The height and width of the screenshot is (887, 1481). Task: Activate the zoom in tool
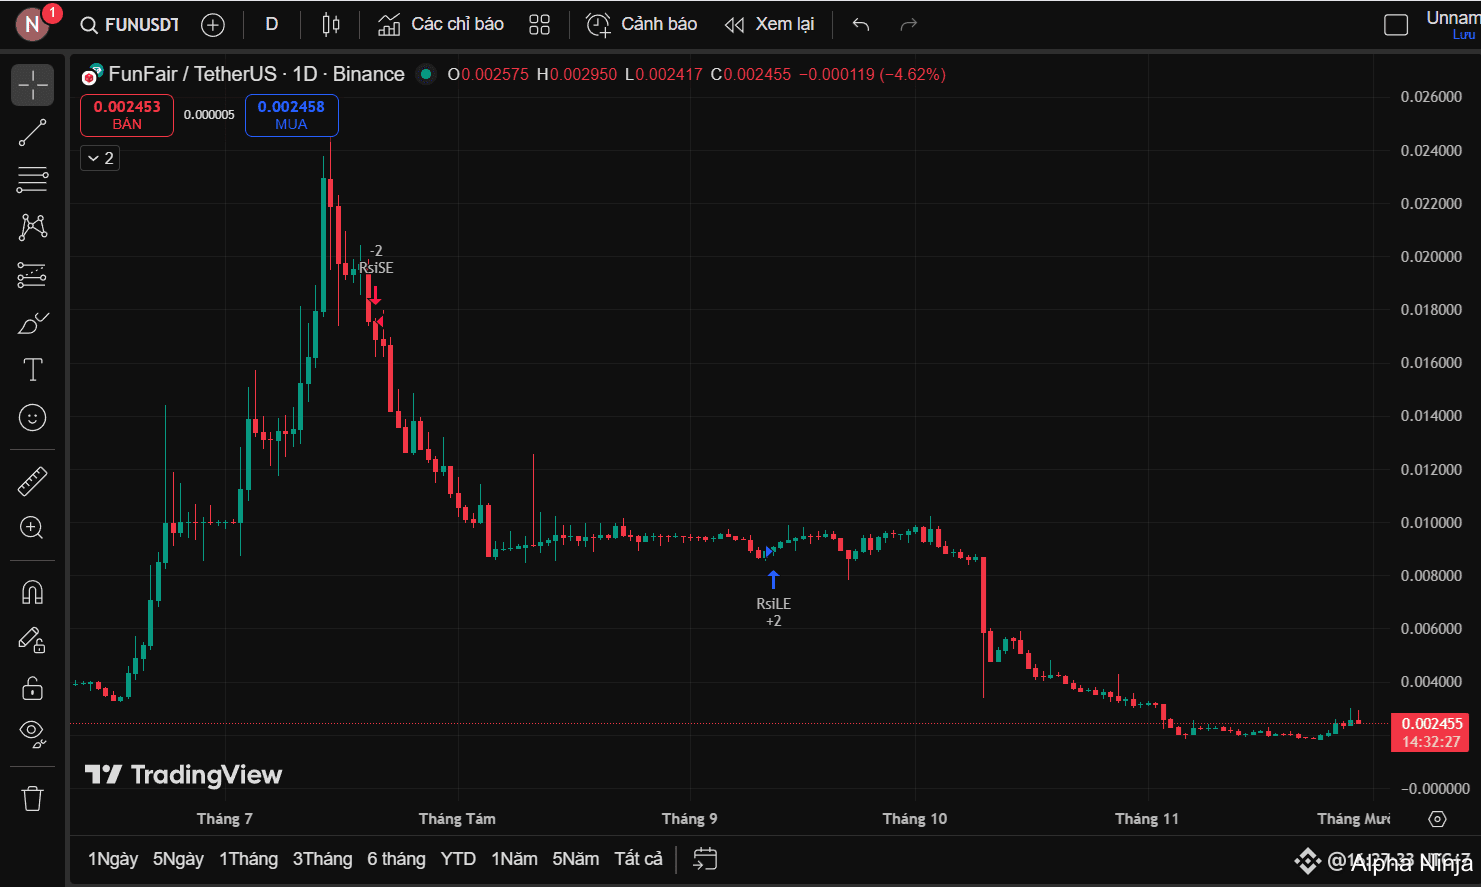[x=33, y=528]
